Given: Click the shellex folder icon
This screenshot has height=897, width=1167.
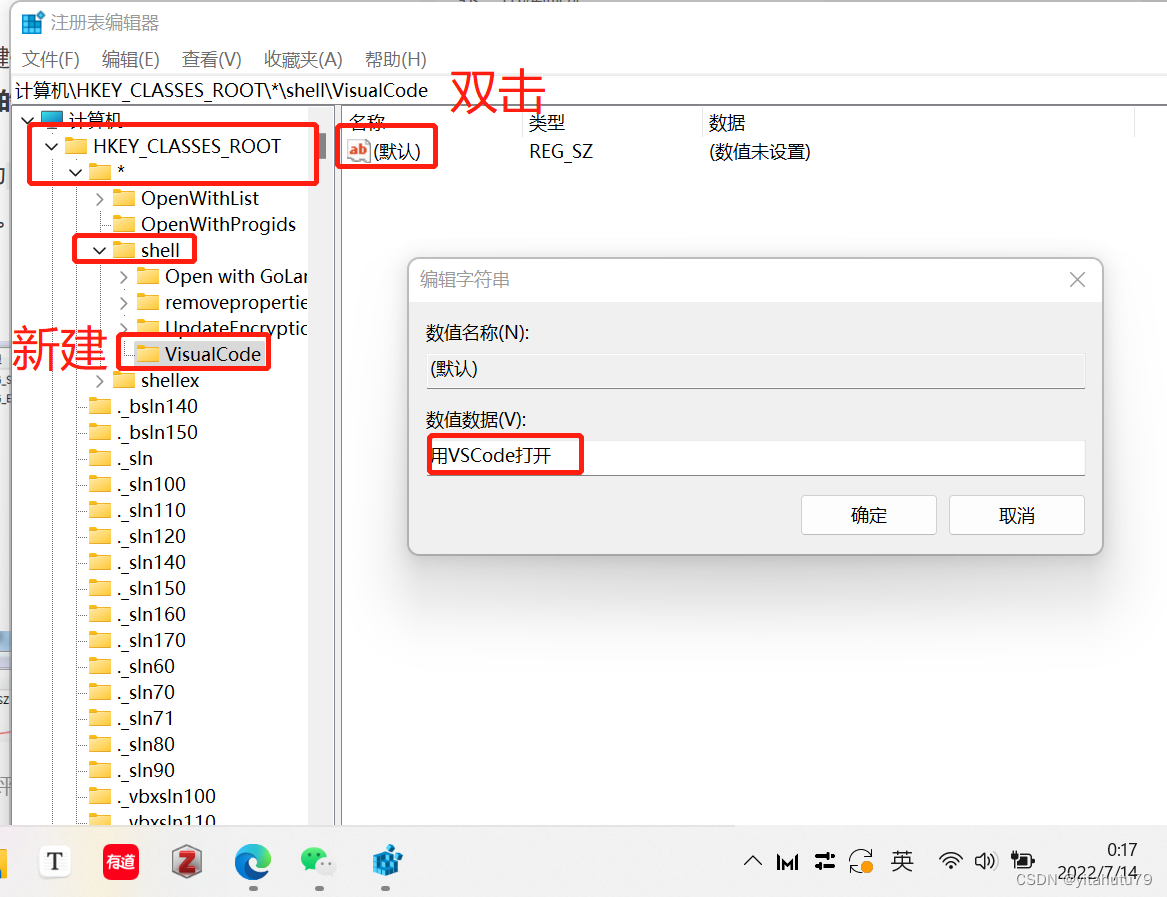Looking at the screenshot, I should [124, 380].
